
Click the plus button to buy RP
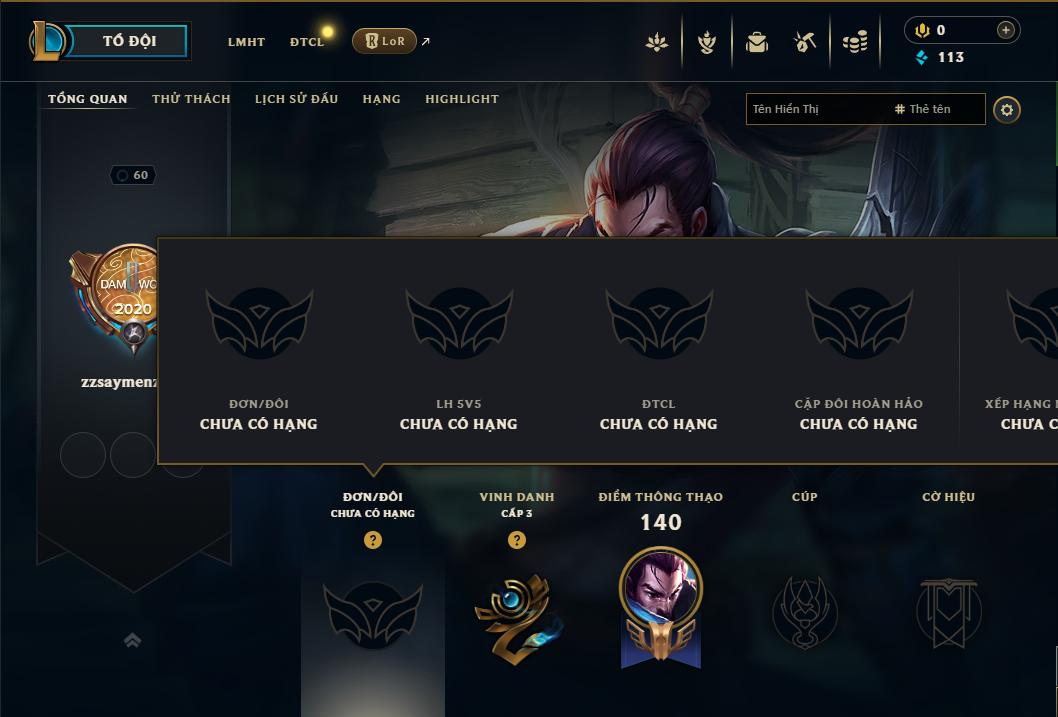coord(1005,30)
